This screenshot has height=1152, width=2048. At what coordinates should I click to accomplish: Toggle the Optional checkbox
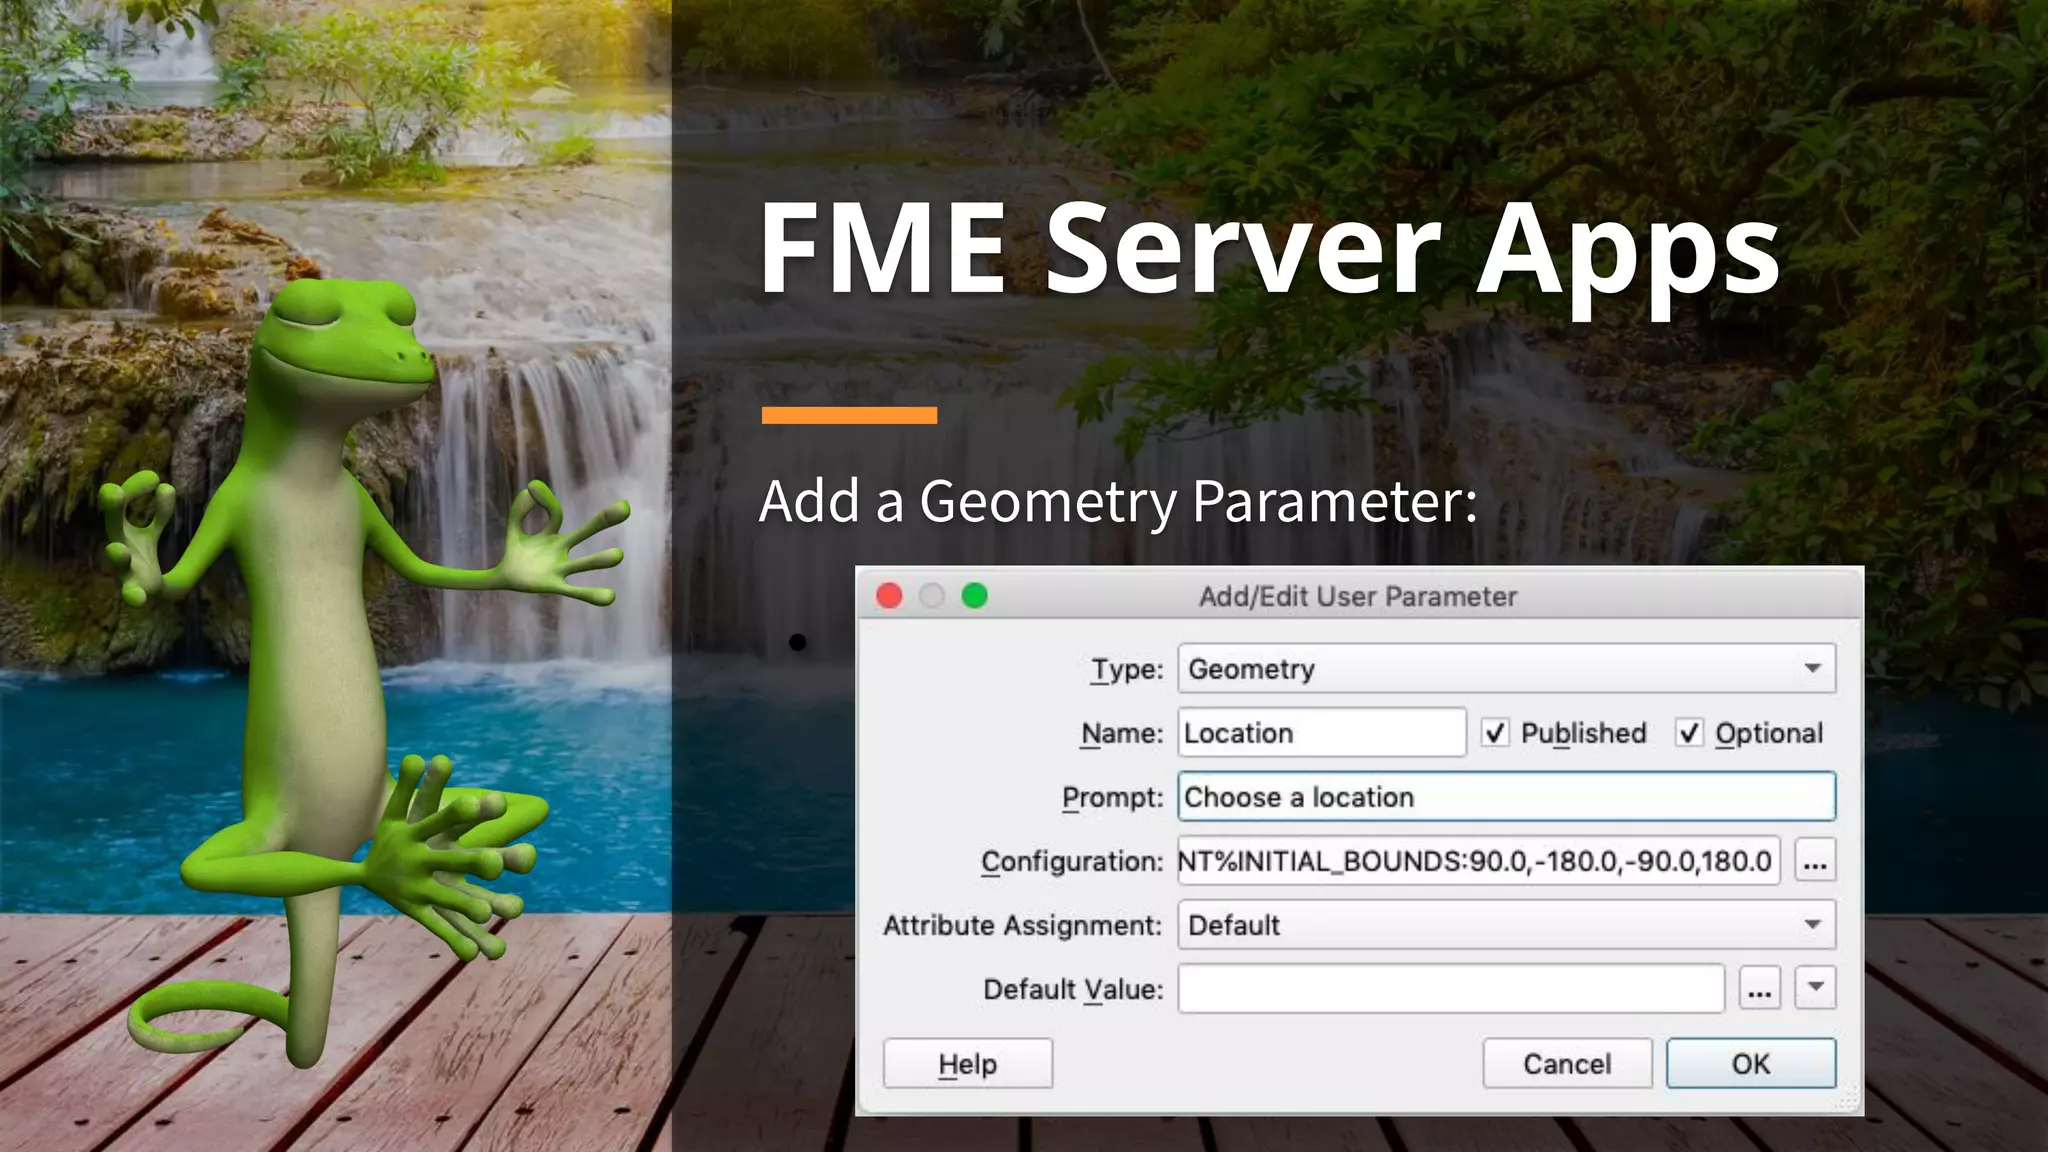(1689, 733)
